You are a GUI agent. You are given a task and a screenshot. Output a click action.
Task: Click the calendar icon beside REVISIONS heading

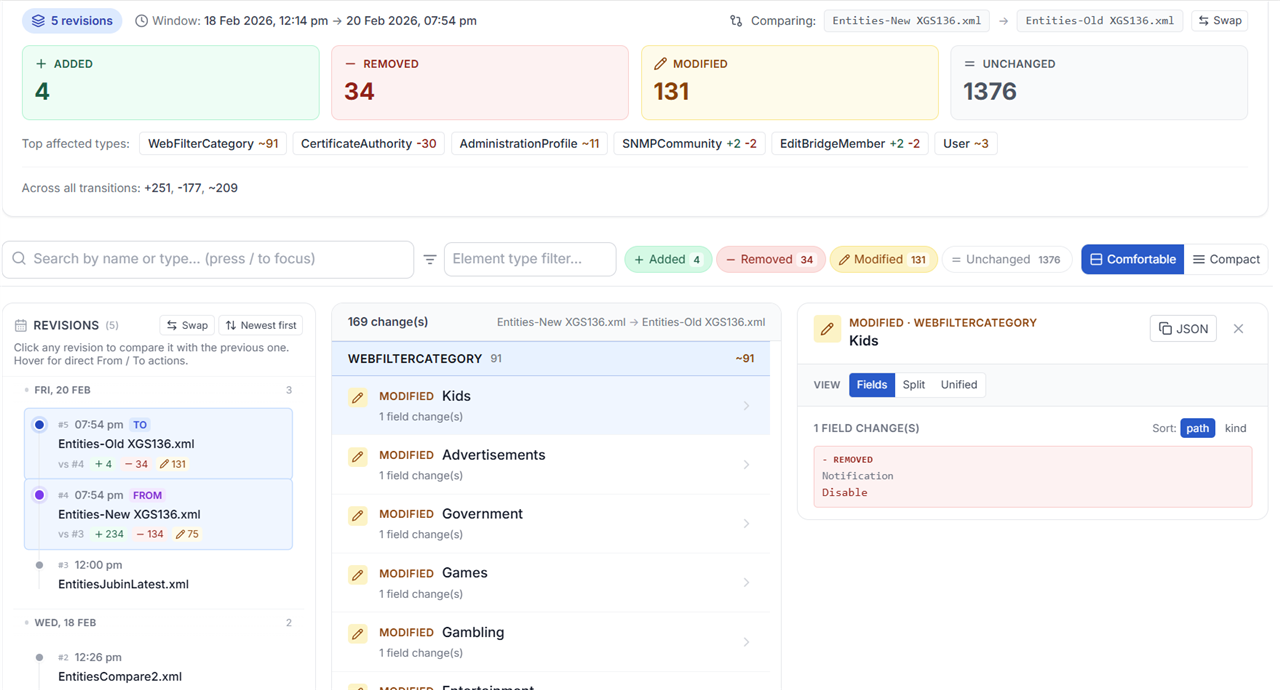[20, 326]
